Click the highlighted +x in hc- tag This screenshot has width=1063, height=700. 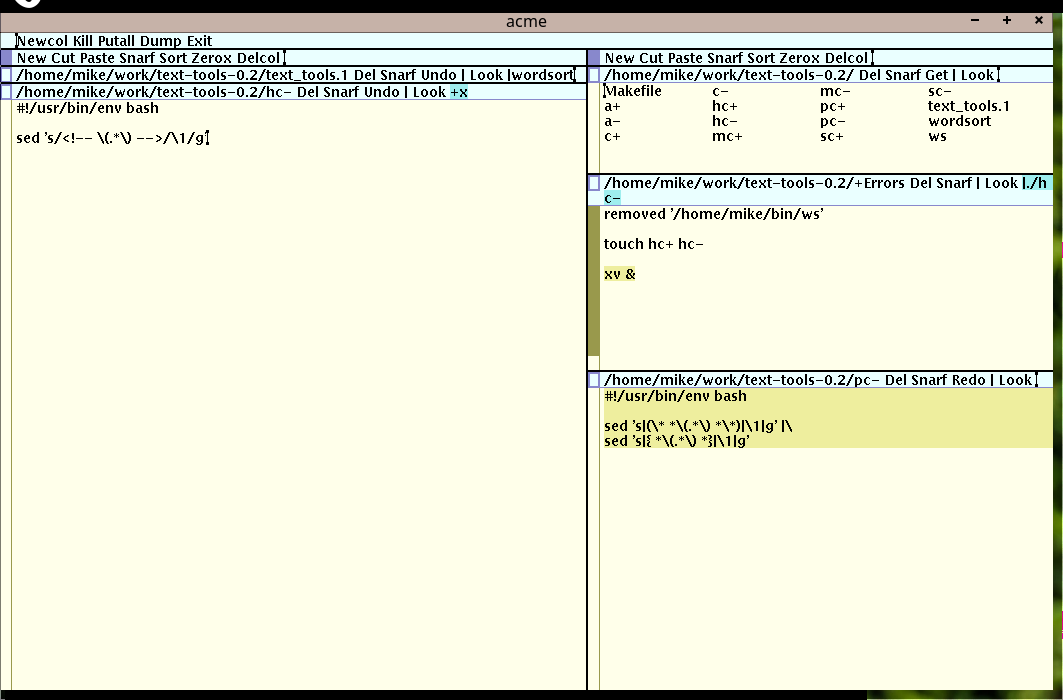[459, 91]
